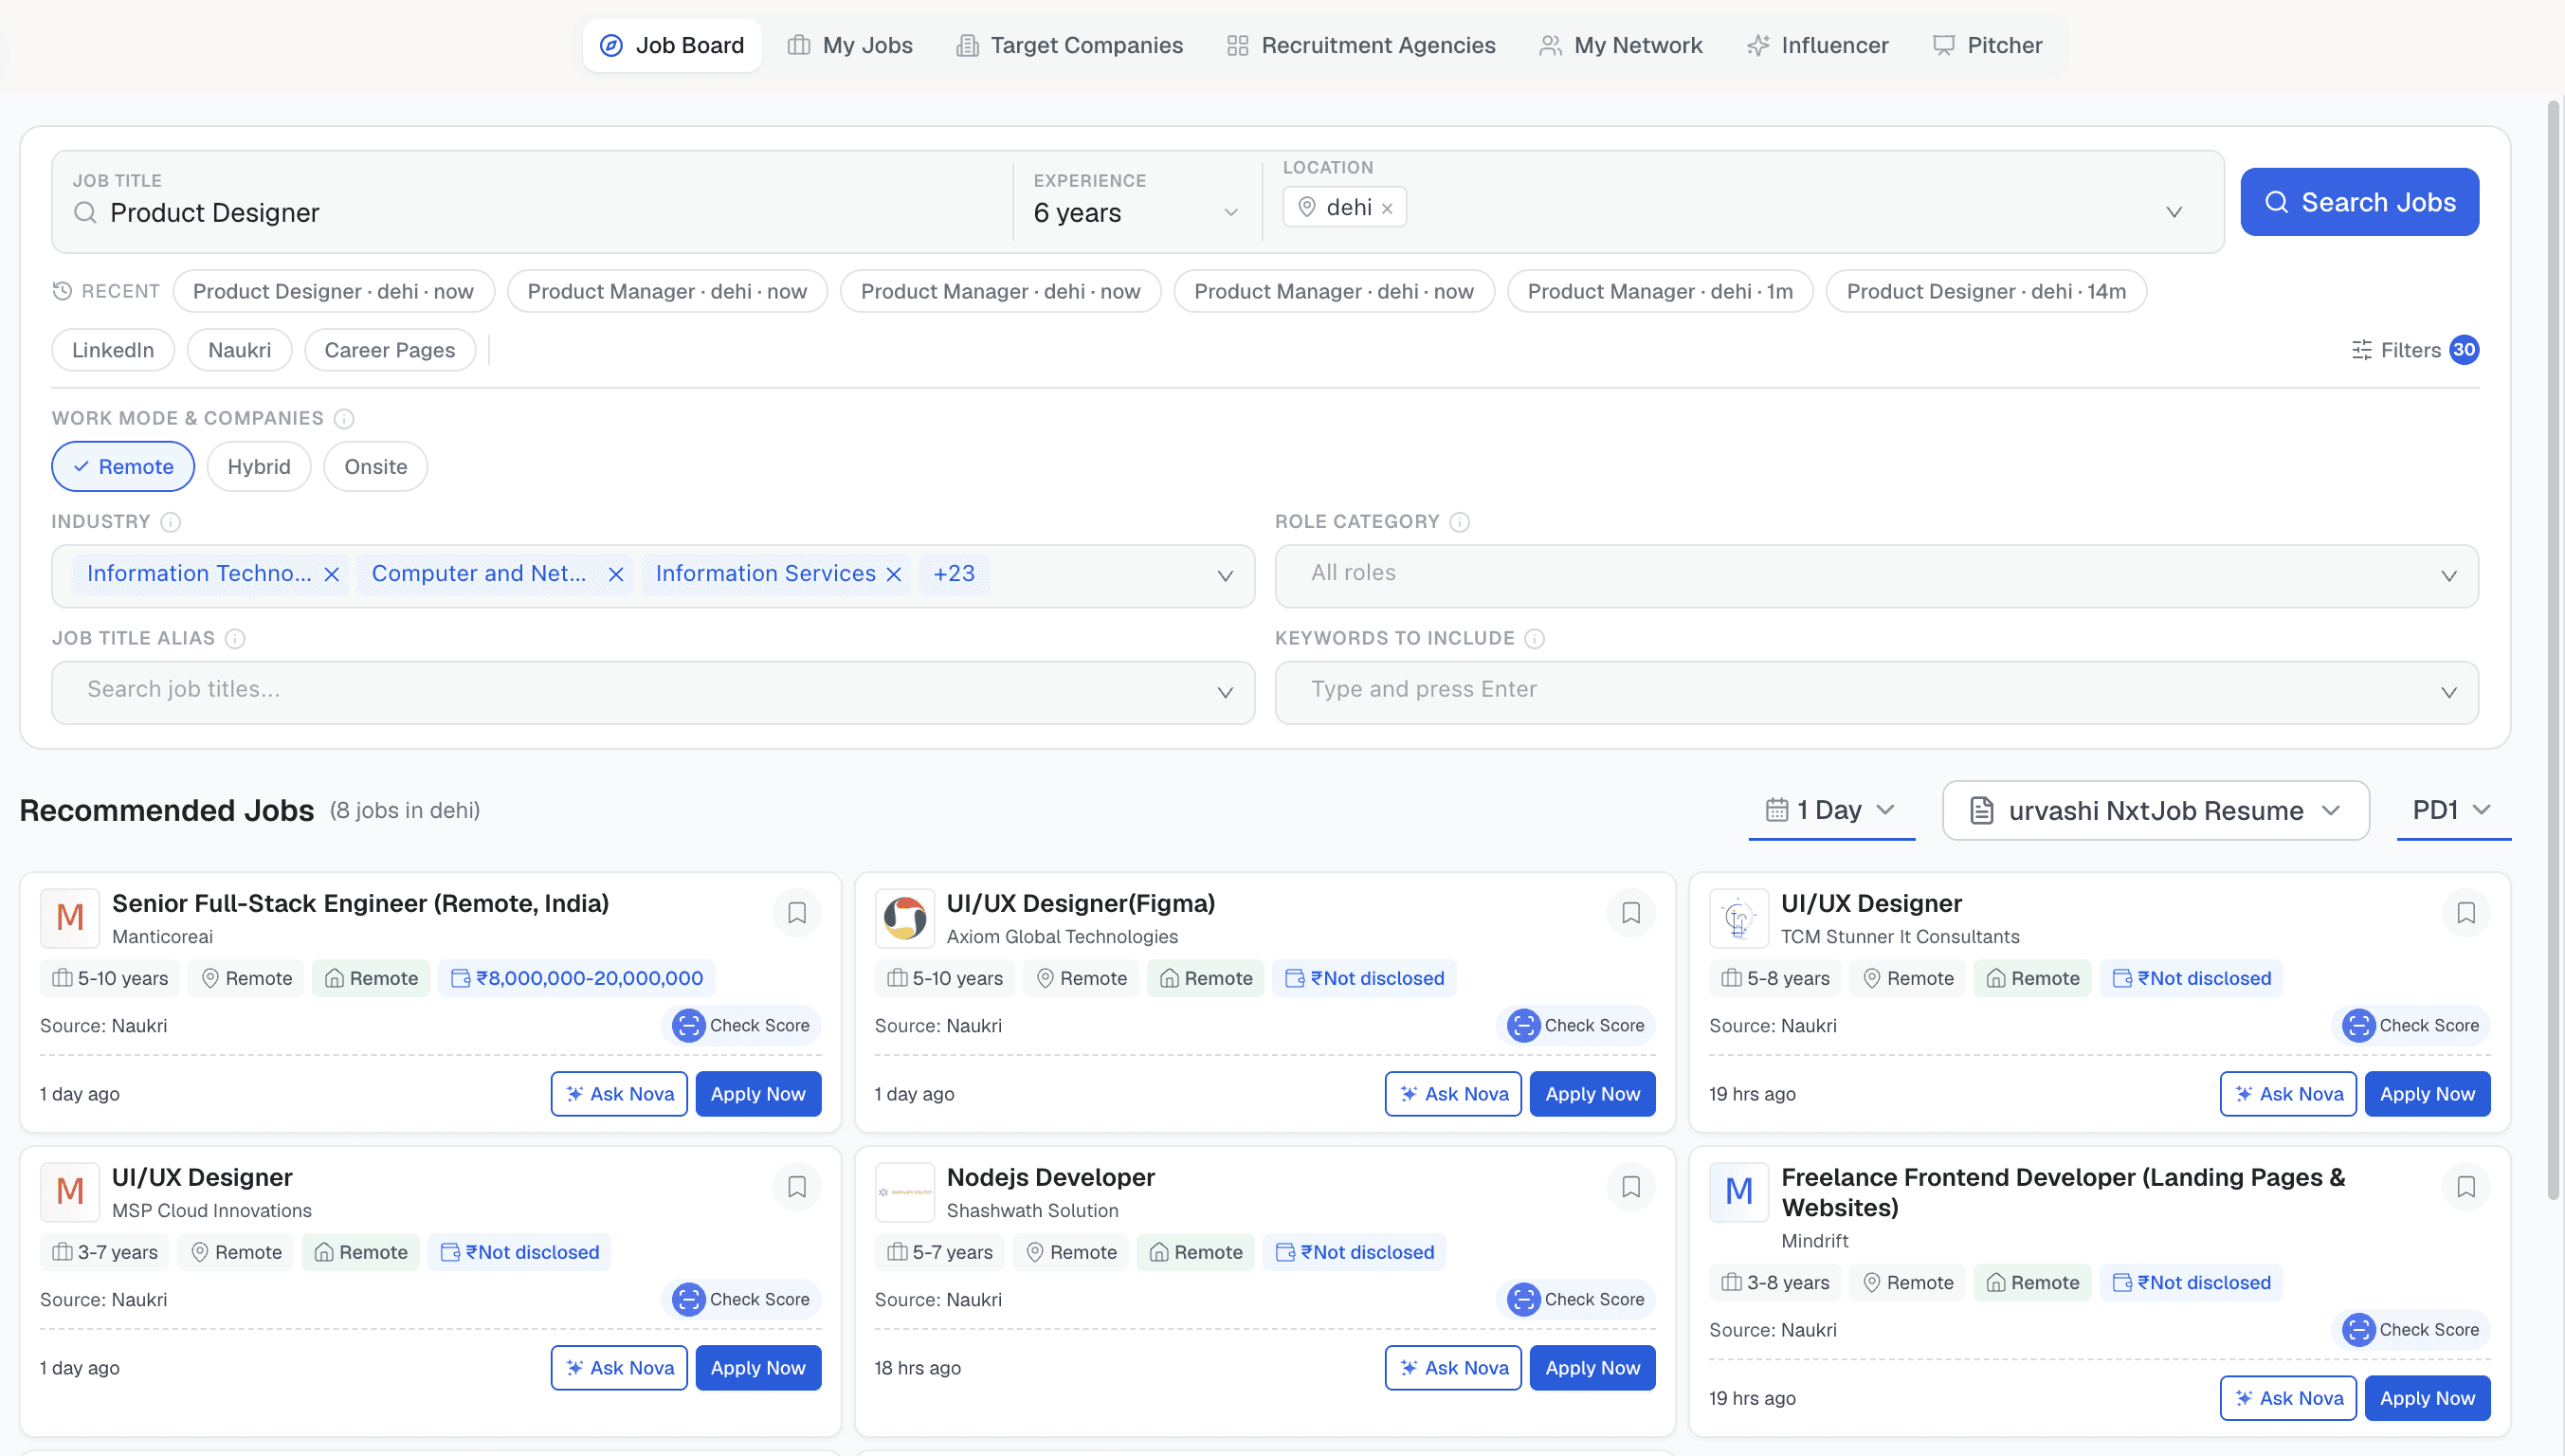Toggle the LinkedIn source filter
Viewport: 2565px width, 1456px height.
pos(113,350)
